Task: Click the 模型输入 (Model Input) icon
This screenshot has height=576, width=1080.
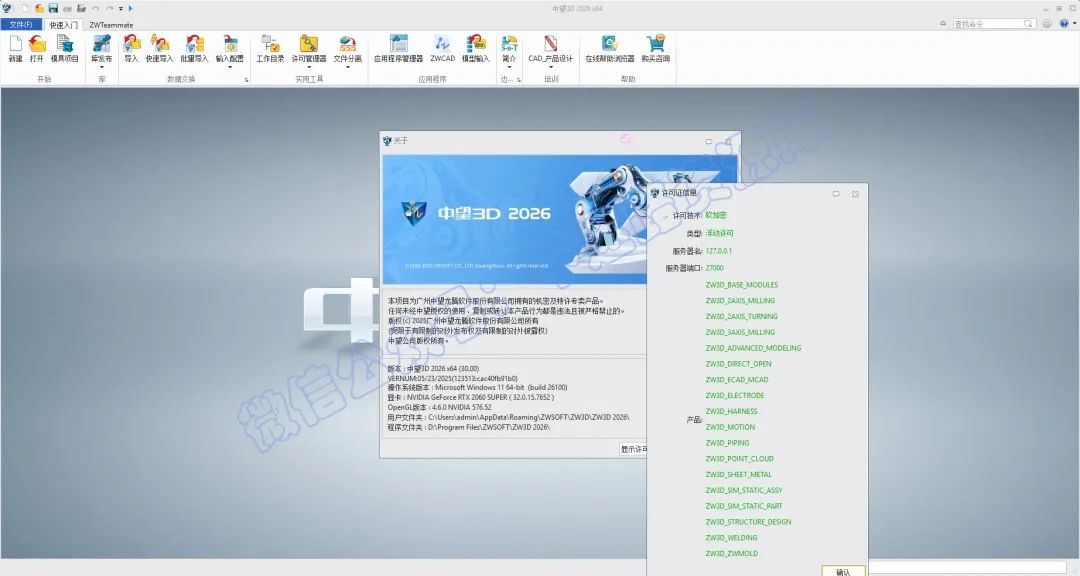Action: [x=475, y=44]
